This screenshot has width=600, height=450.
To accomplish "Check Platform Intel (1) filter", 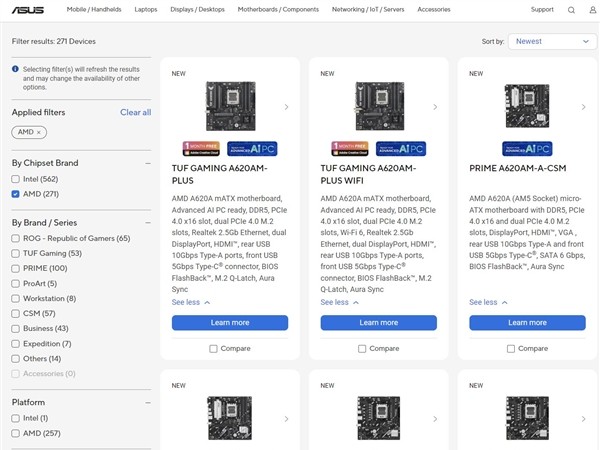I will tap(15, 418).
